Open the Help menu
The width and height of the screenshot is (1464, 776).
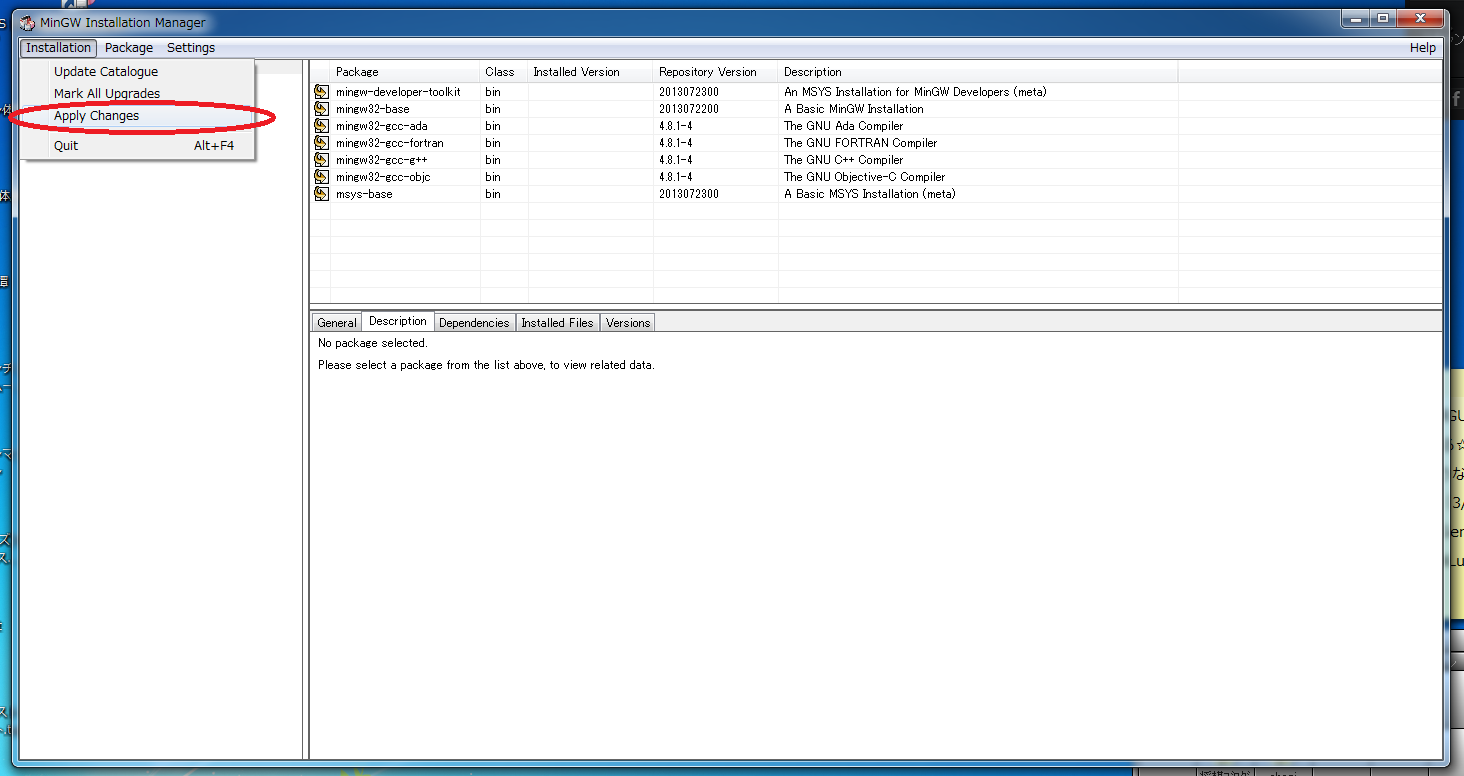click(x=1422, y=48)
